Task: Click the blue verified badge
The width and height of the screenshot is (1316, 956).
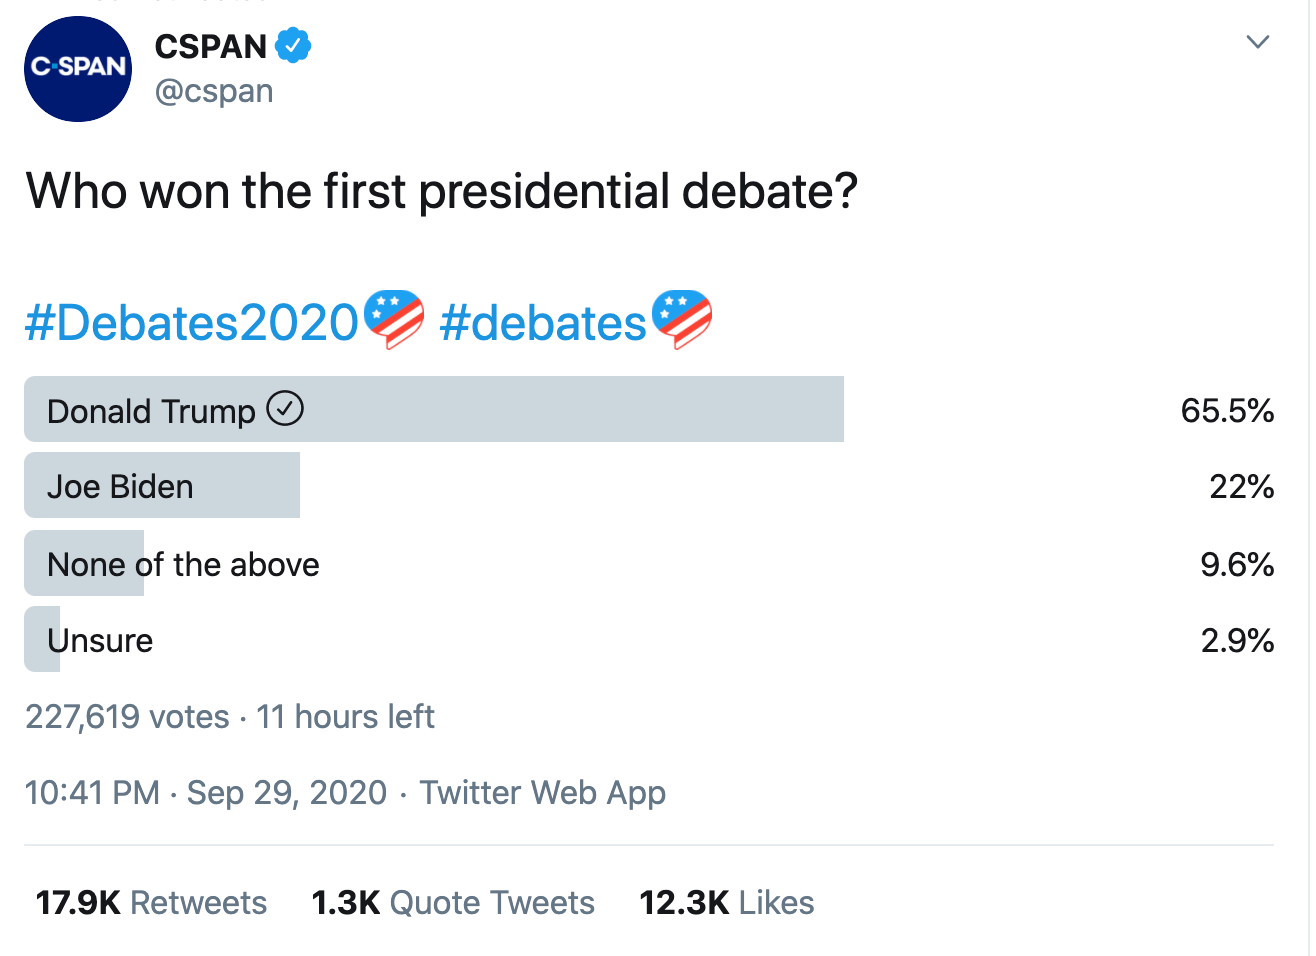Action: pyautogui.click(x=293, y=46)
